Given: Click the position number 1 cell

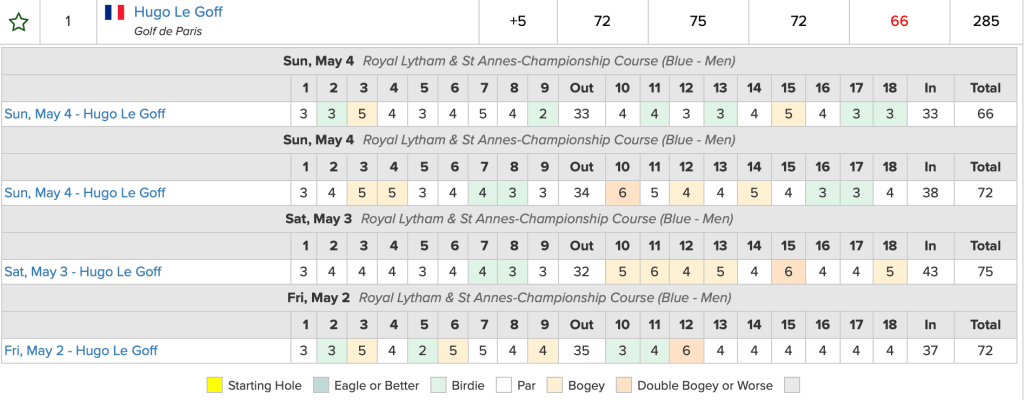Looking at the screenshot, I should (68, 21).
